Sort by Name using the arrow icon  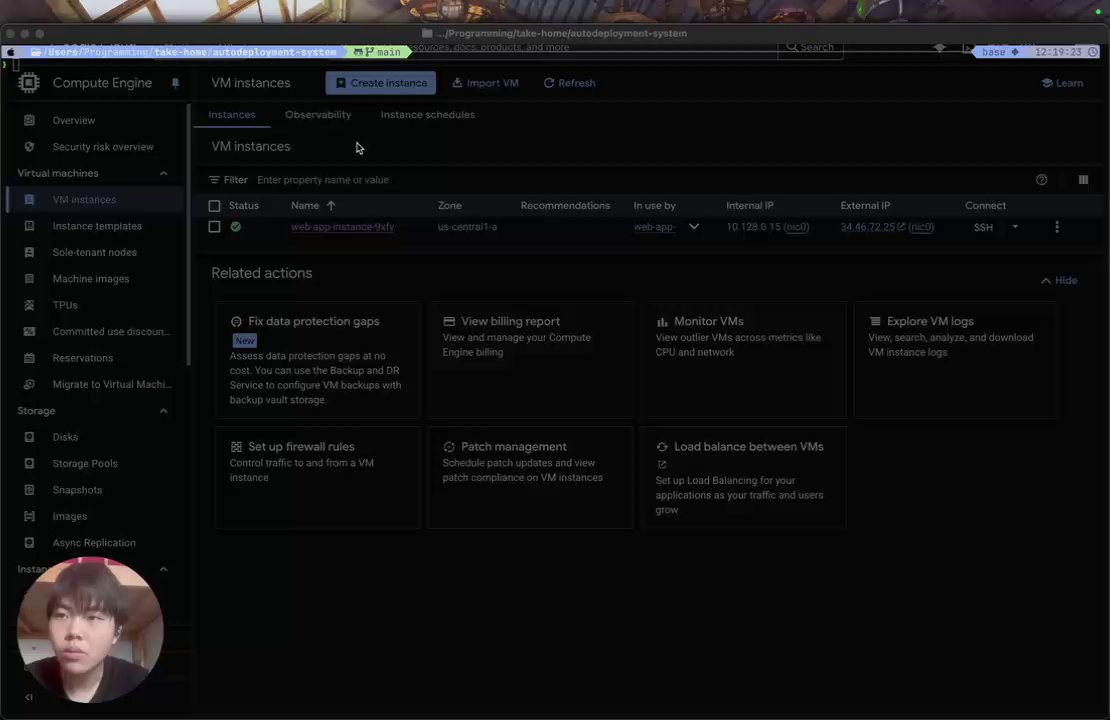pyautogui.click(x=331, y=206)
